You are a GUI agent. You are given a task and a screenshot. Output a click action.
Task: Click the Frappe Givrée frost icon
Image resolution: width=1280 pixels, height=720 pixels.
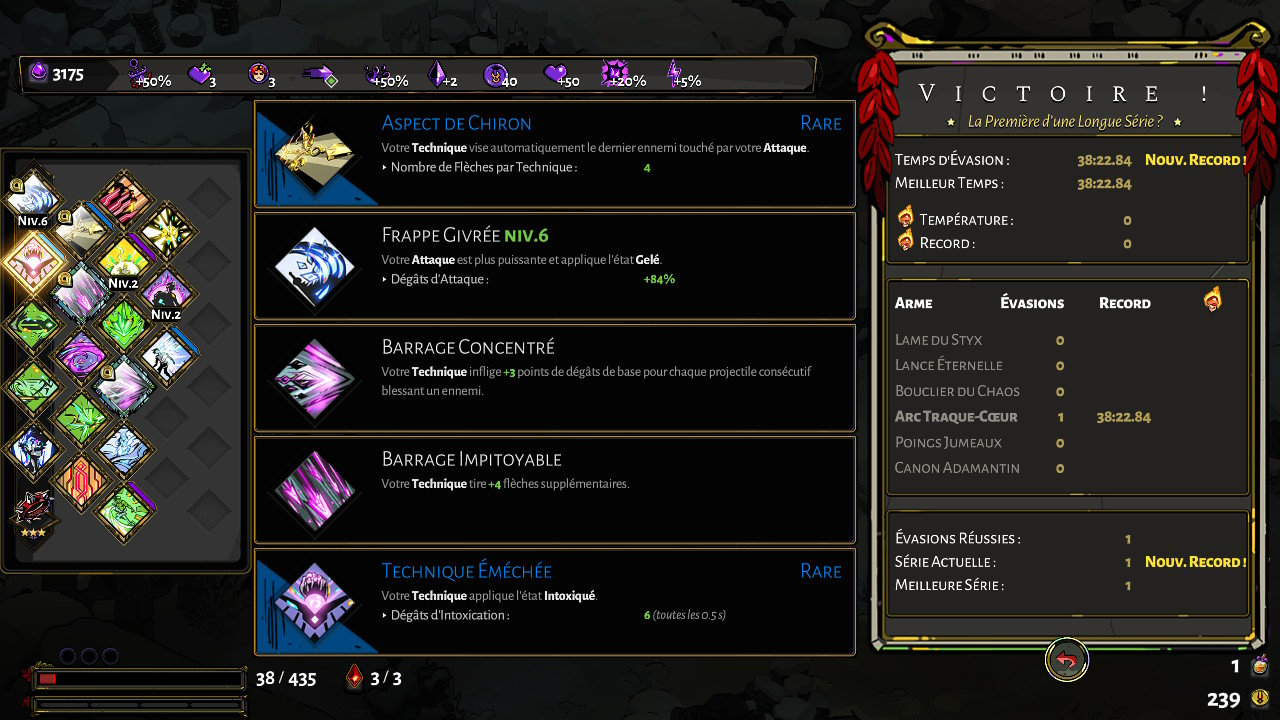pos(315,266)
